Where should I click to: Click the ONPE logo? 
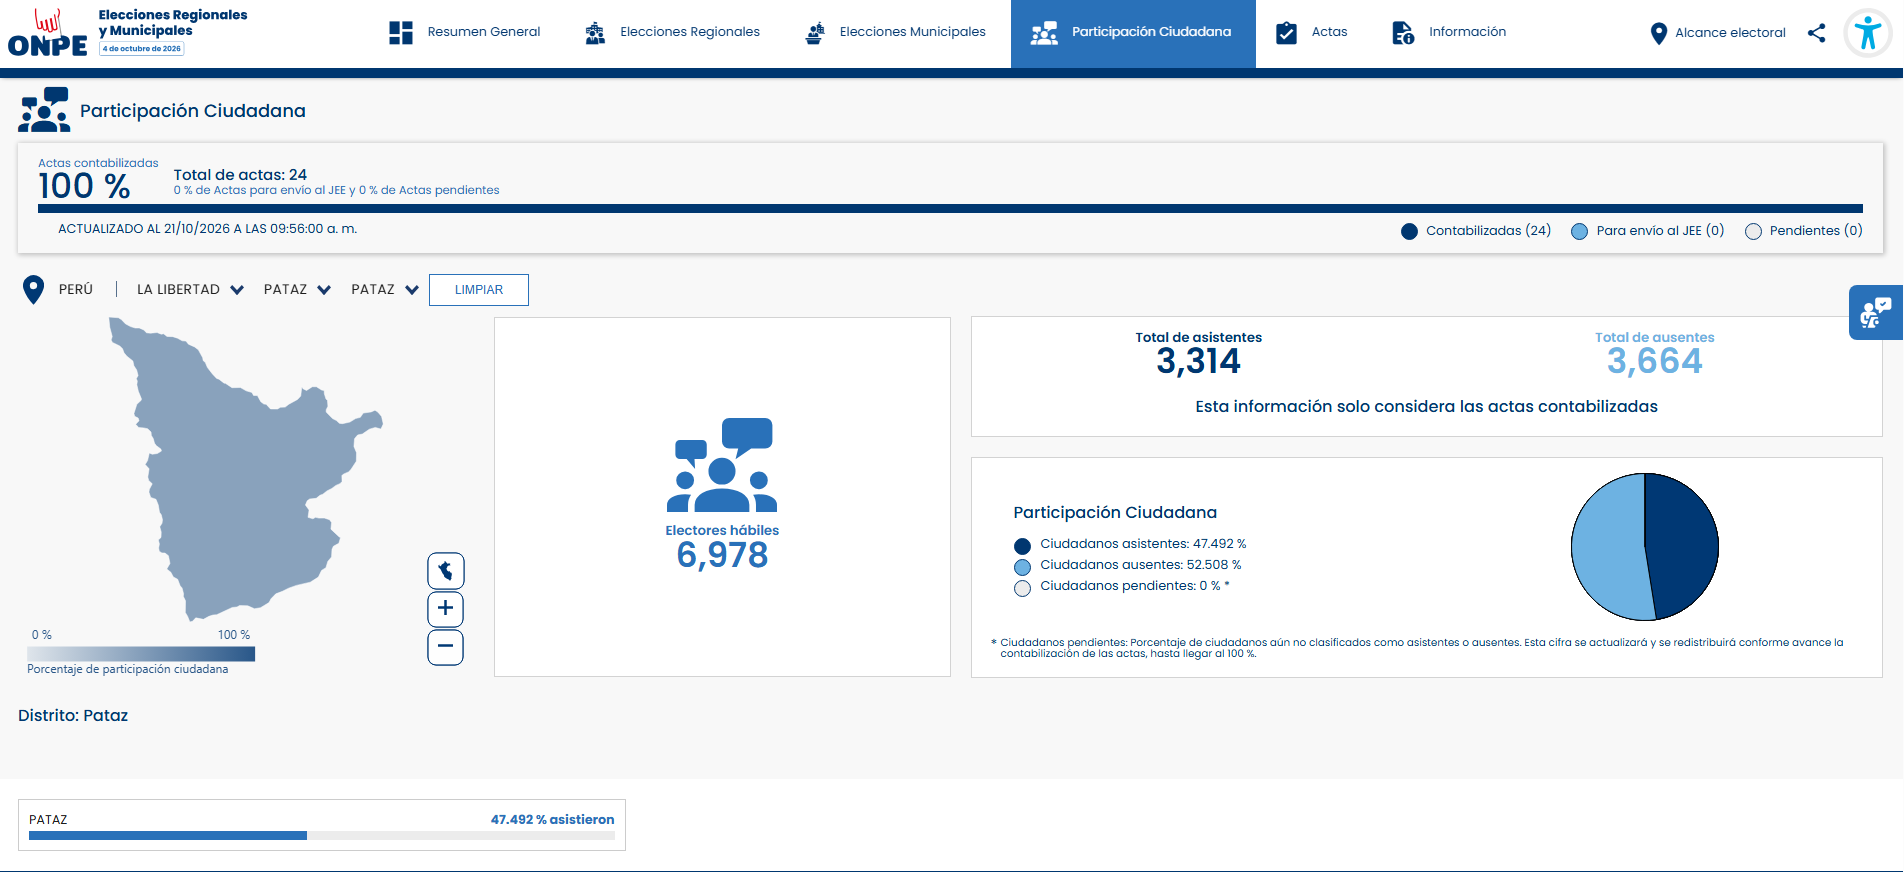tap(47, 33)
